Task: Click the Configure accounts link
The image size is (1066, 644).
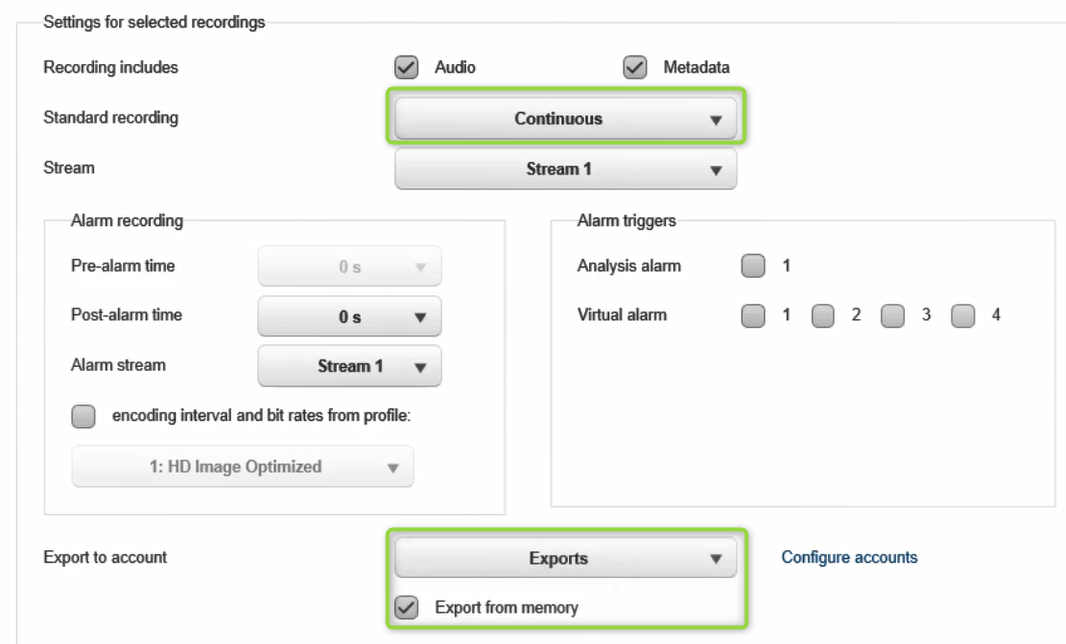Action: (849, 557)
